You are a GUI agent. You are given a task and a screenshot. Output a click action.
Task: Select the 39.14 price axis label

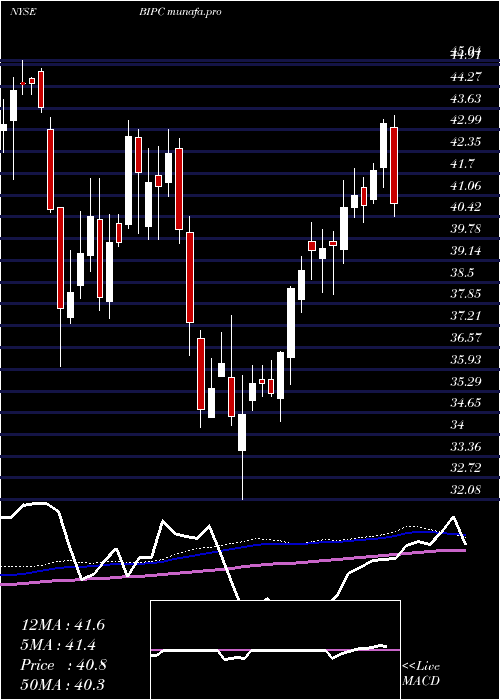click(467, 251)
